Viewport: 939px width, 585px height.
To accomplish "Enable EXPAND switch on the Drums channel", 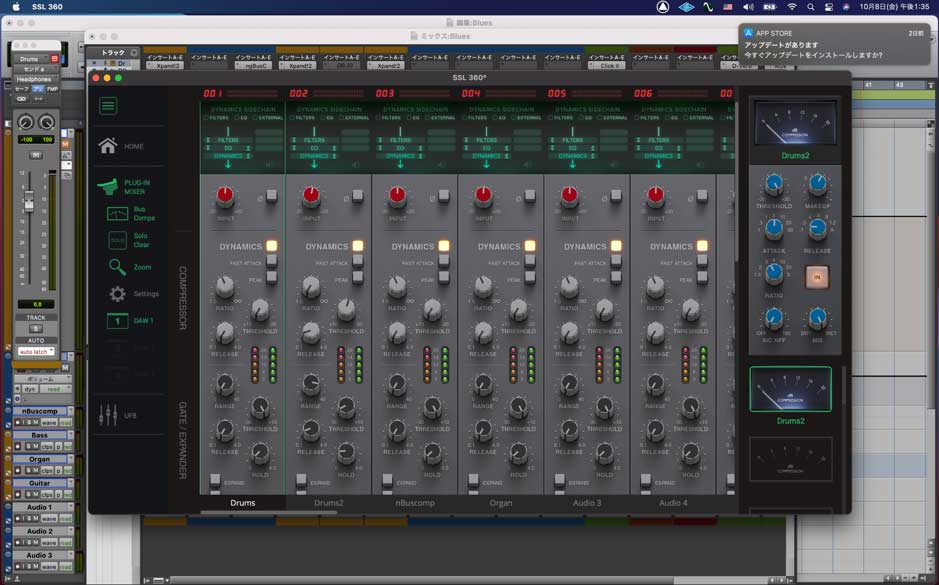I will click(215, 480).
